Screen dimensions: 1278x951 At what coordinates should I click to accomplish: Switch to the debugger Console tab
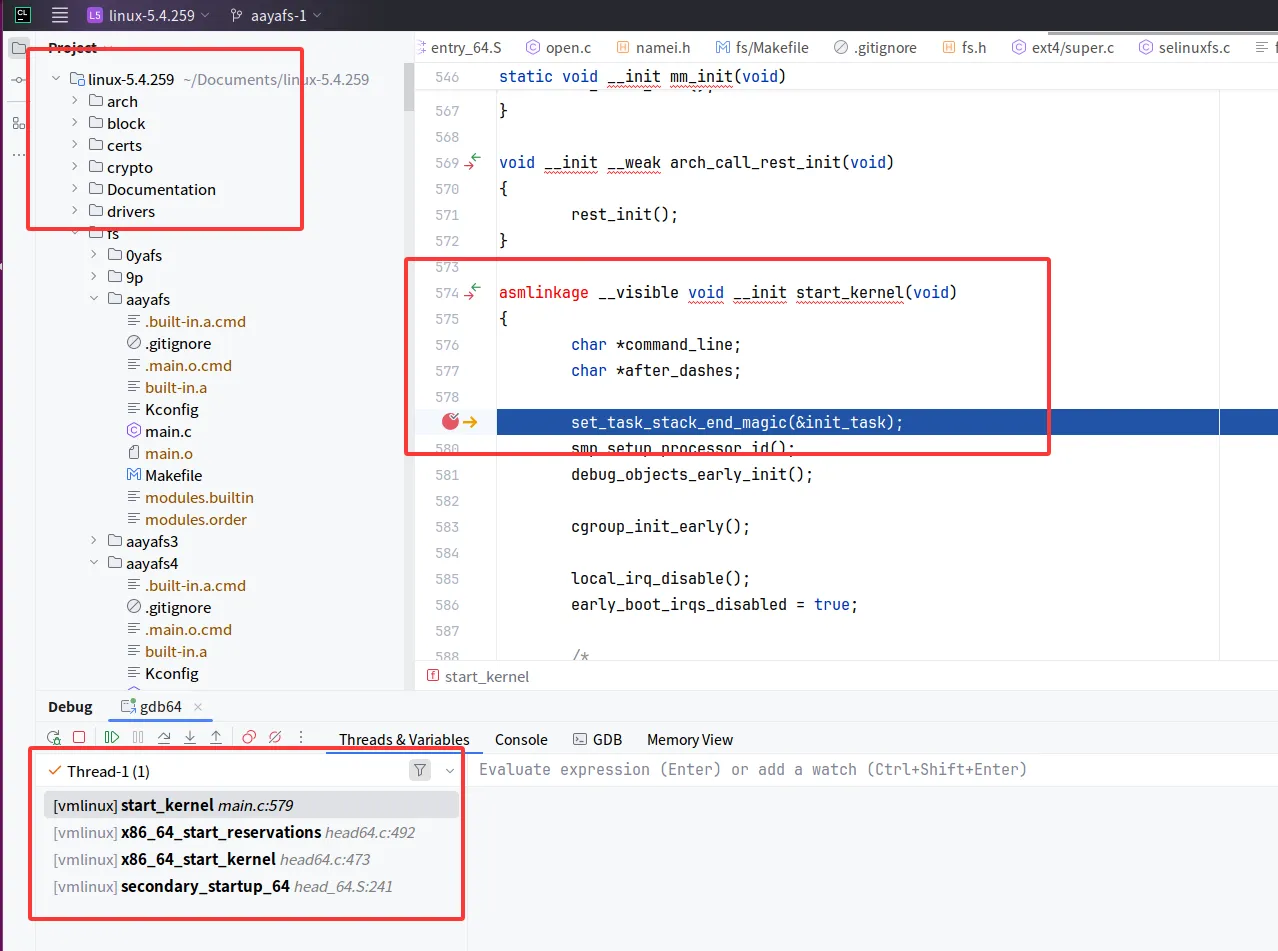click(521, 740)
